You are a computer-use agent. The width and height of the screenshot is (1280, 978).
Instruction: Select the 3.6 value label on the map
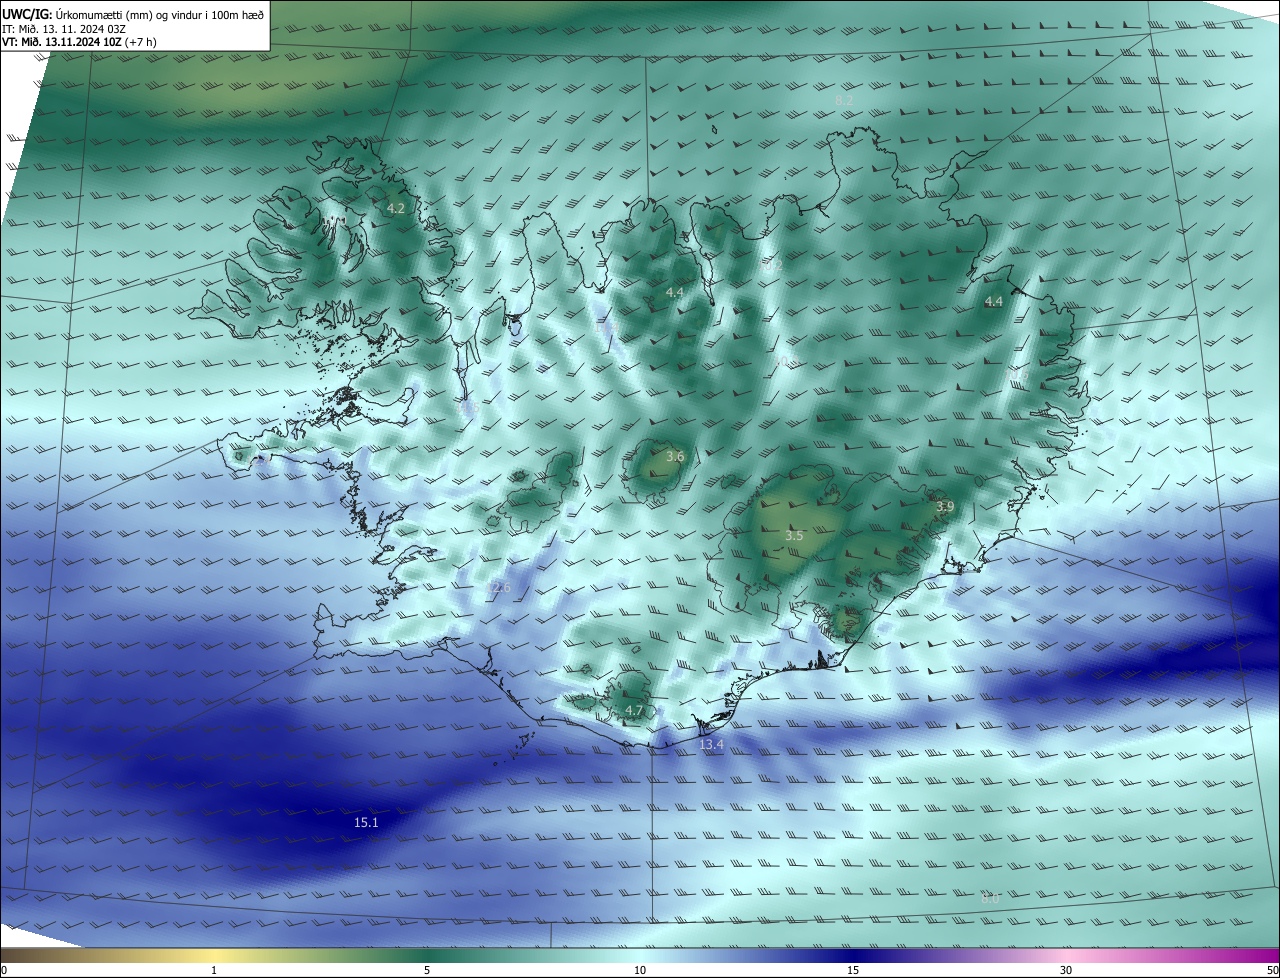pyautogui.click(x=675, y=457)
